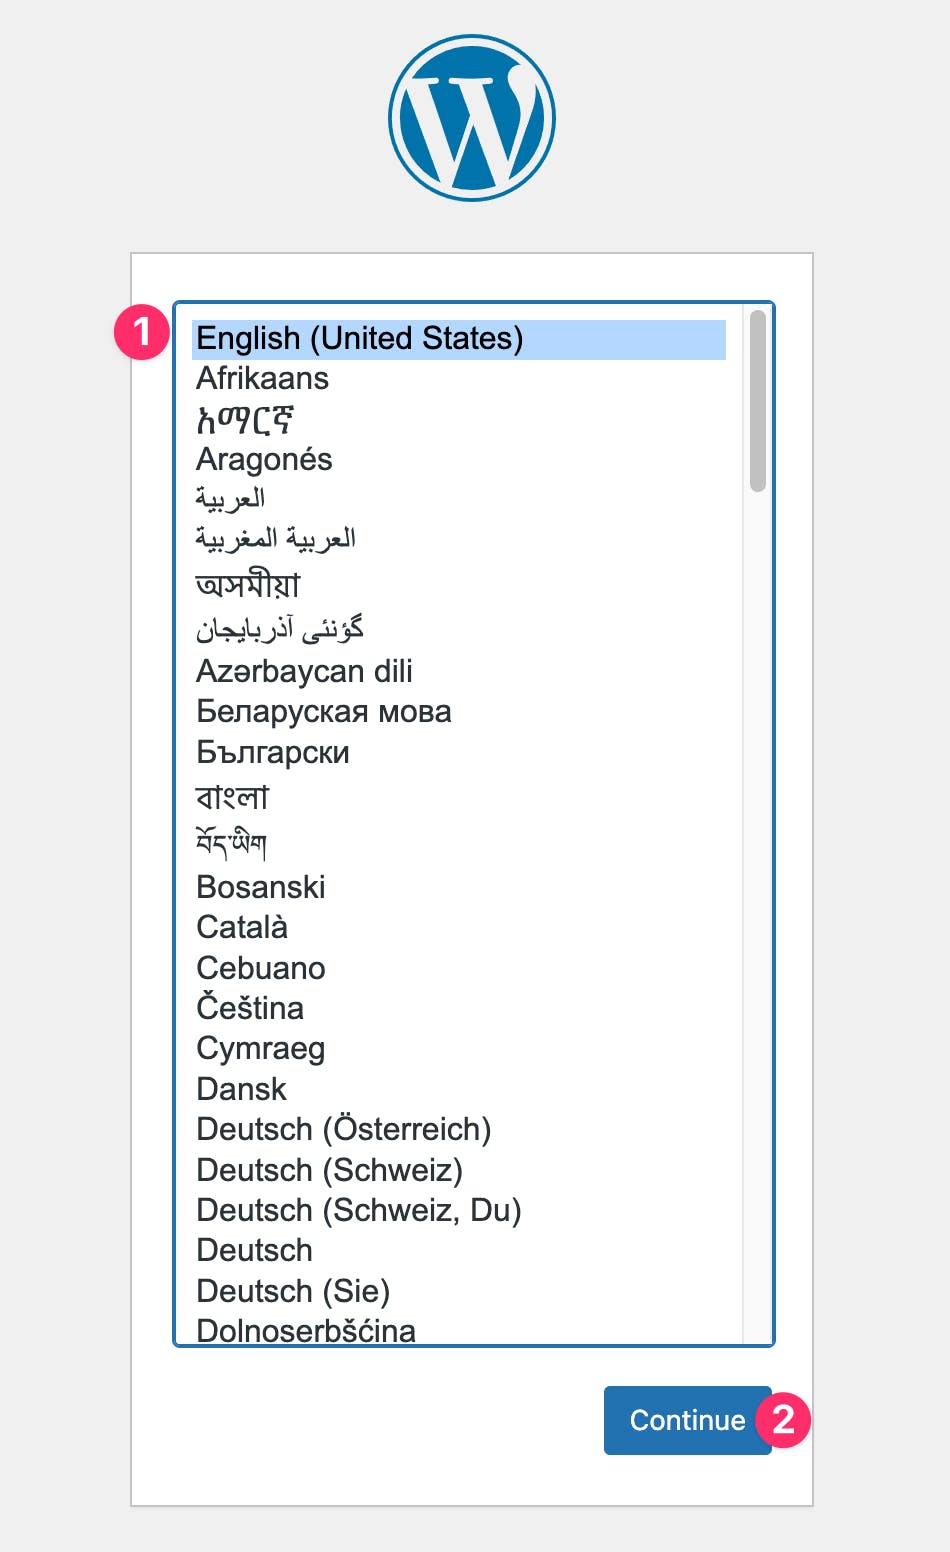This screenshot has height=1552, width=950.
Task: Select Deutsch (Schweiz, Du) option
Action: click(x=359, y=1210)
